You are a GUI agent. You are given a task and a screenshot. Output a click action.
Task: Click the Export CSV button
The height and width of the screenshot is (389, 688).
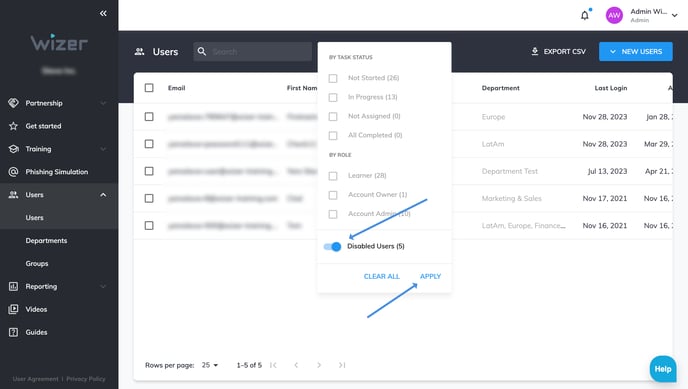pos(559,51)
